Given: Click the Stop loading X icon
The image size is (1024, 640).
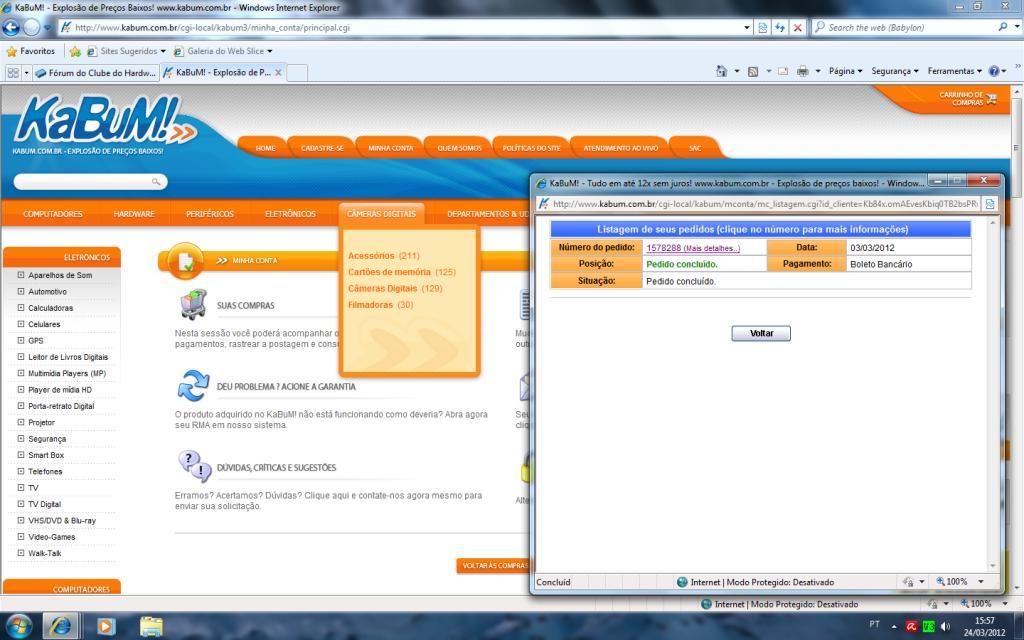Looking at the screenshot, I should tap(797, 27).
